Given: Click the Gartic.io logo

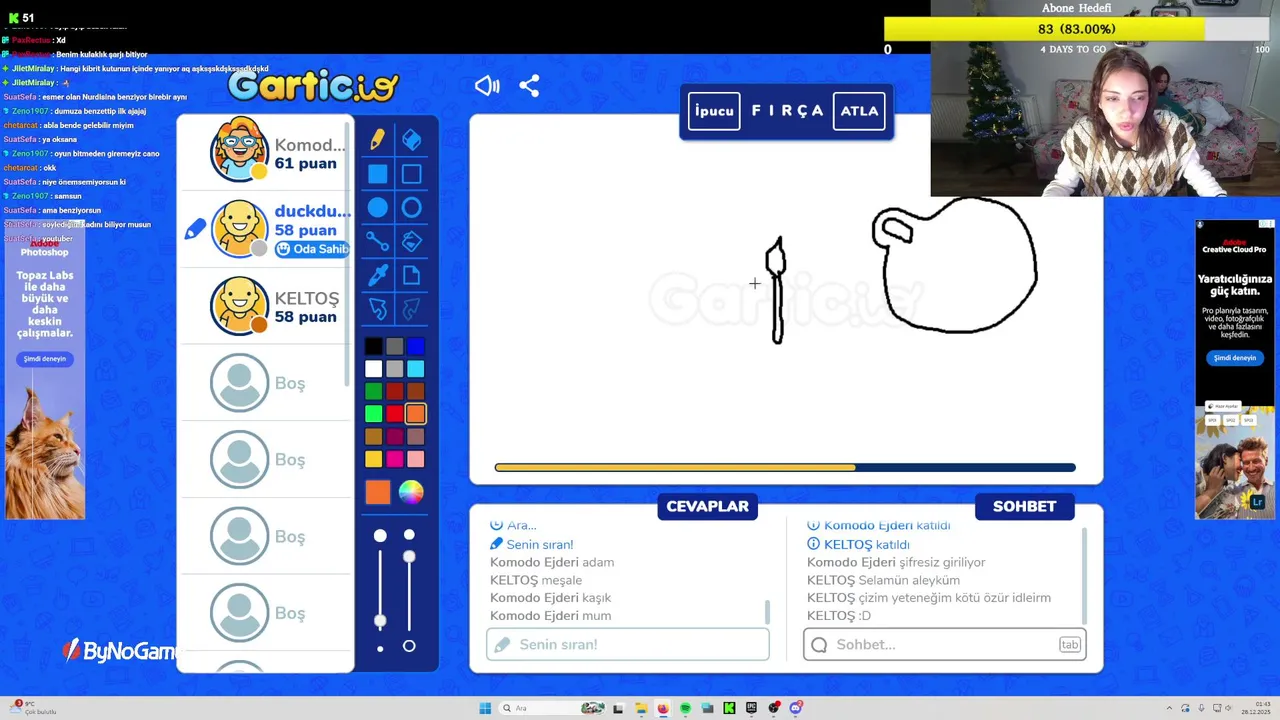Looking at the screenshot, I should click(313, 86).
